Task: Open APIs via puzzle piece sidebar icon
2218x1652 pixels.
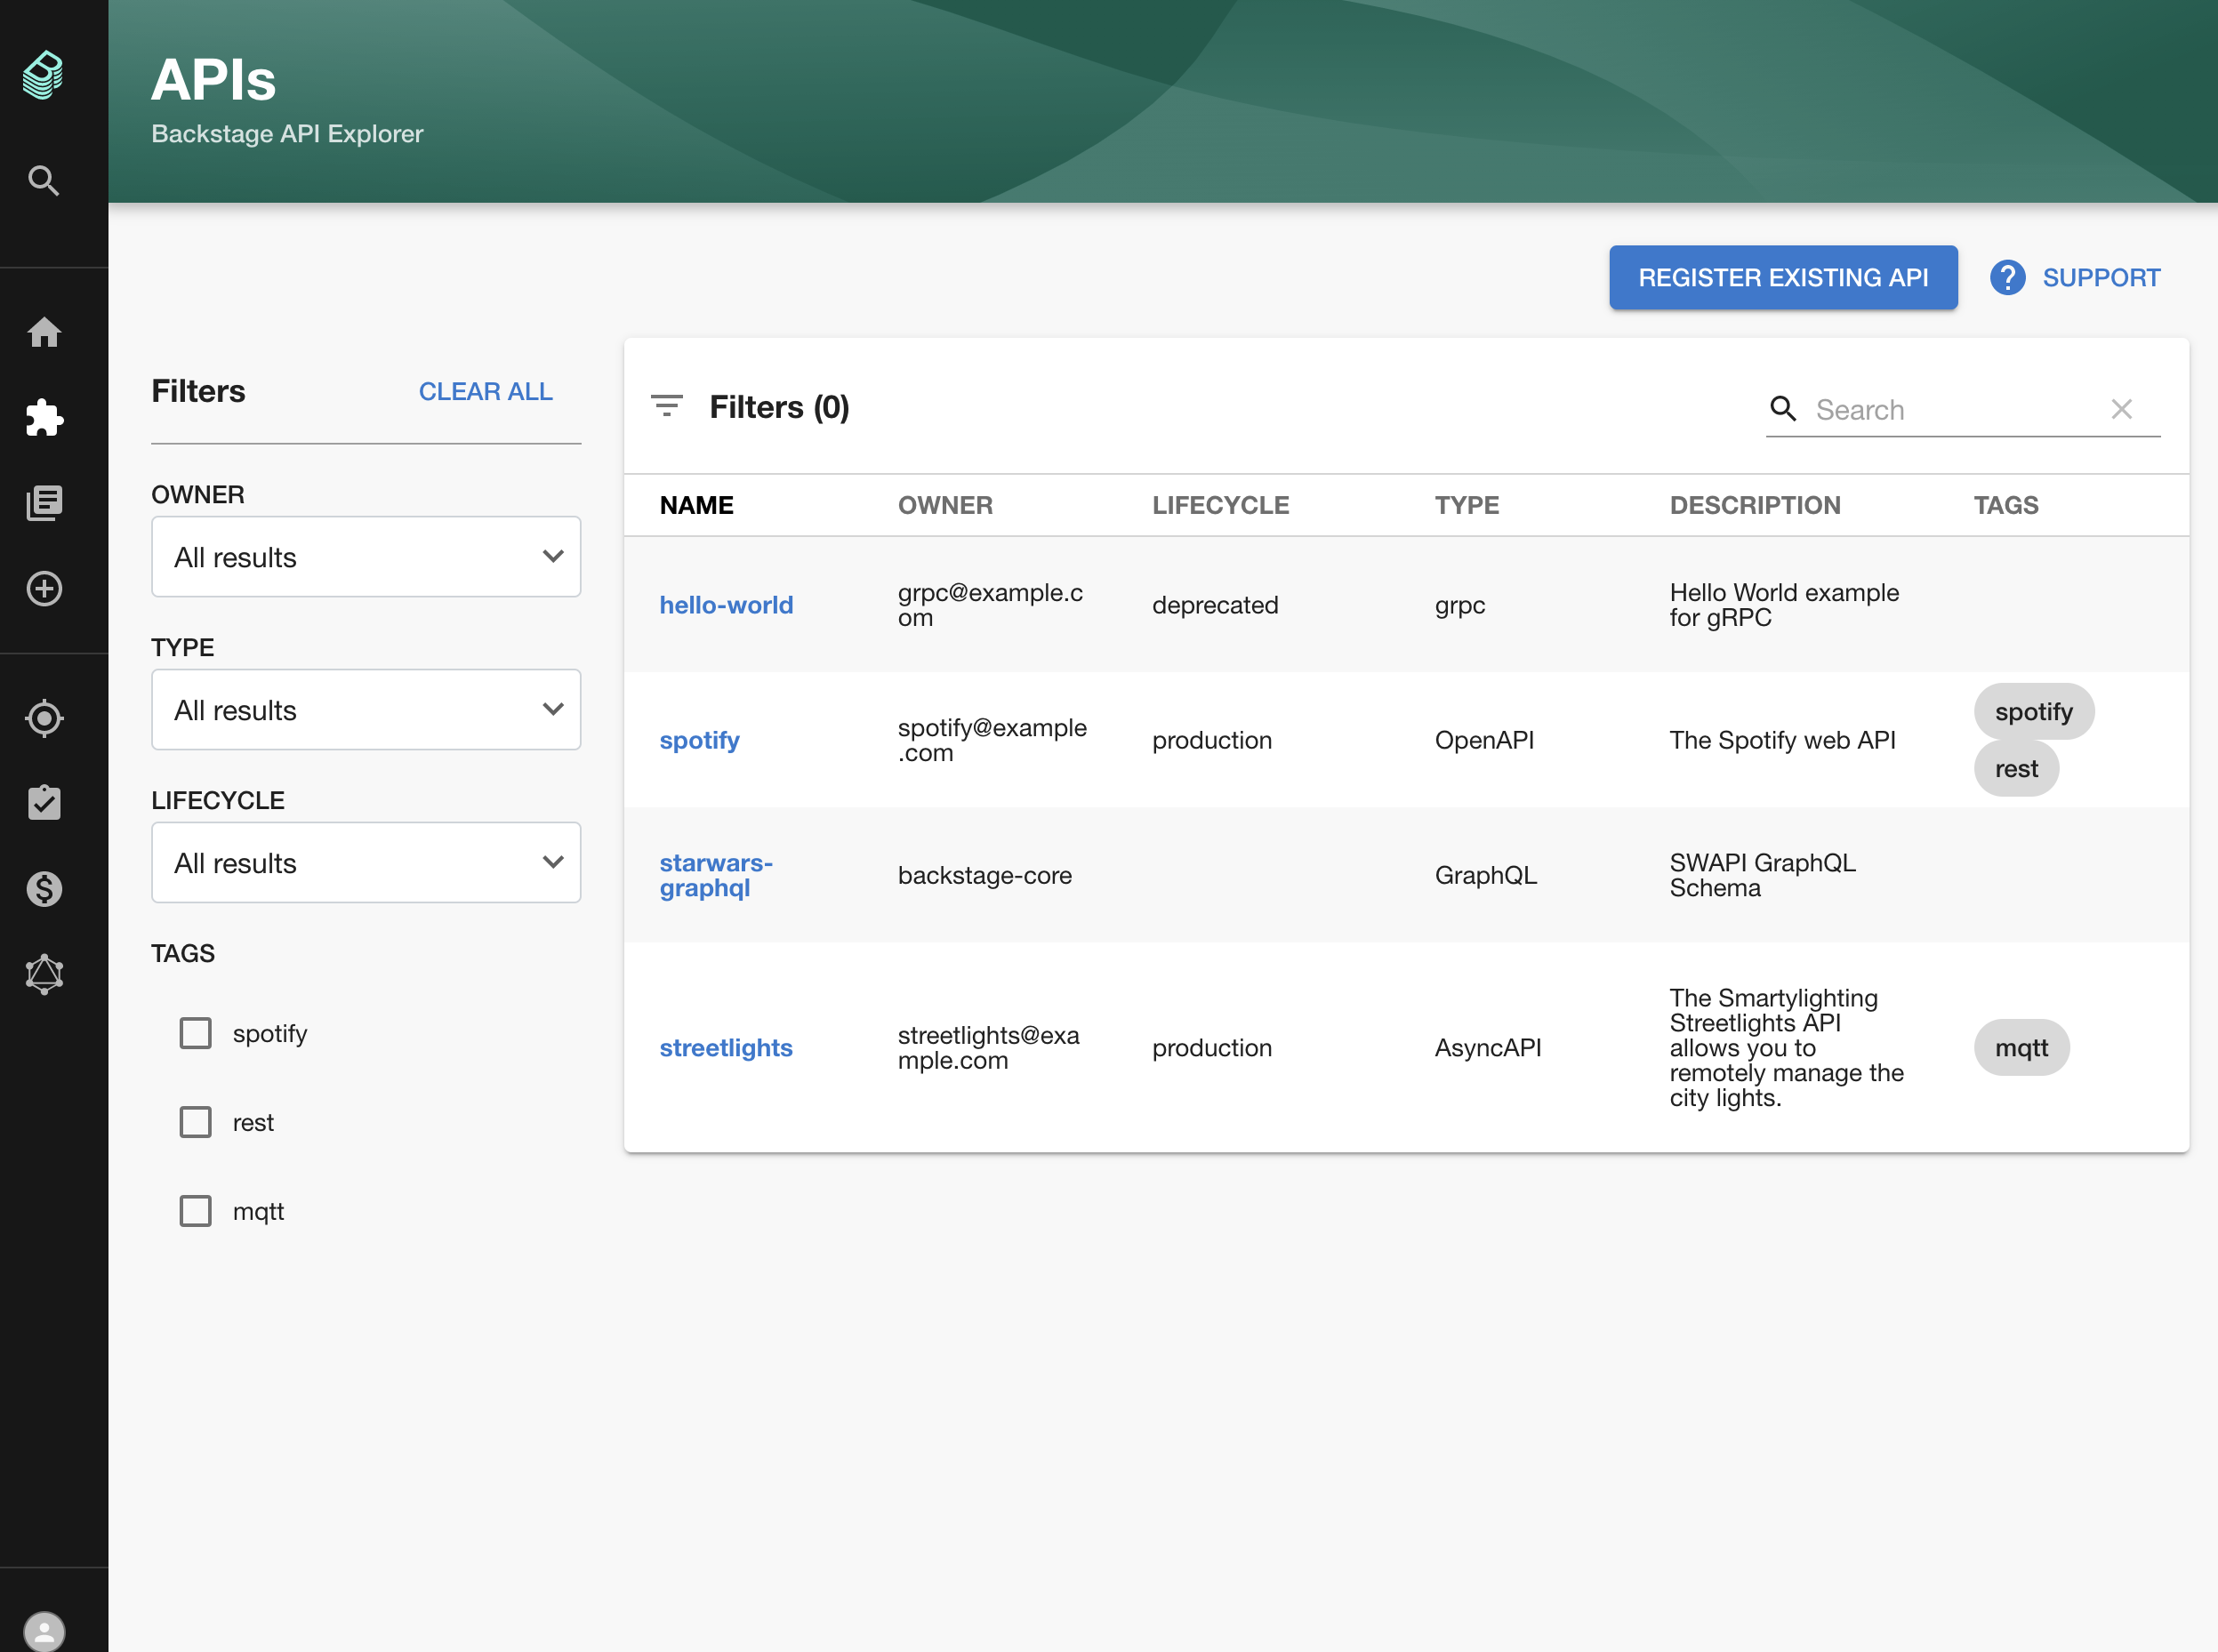Action: [43, 417]
